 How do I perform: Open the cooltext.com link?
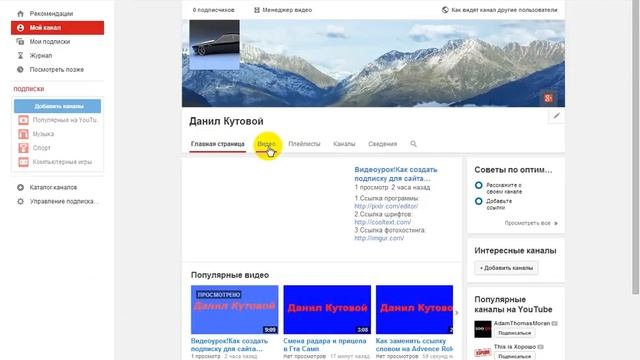coord(382,222)
